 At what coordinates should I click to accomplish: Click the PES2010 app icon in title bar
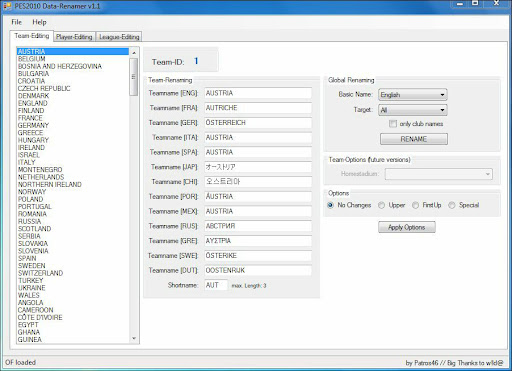pyautogui.click(x=7, y=6)
